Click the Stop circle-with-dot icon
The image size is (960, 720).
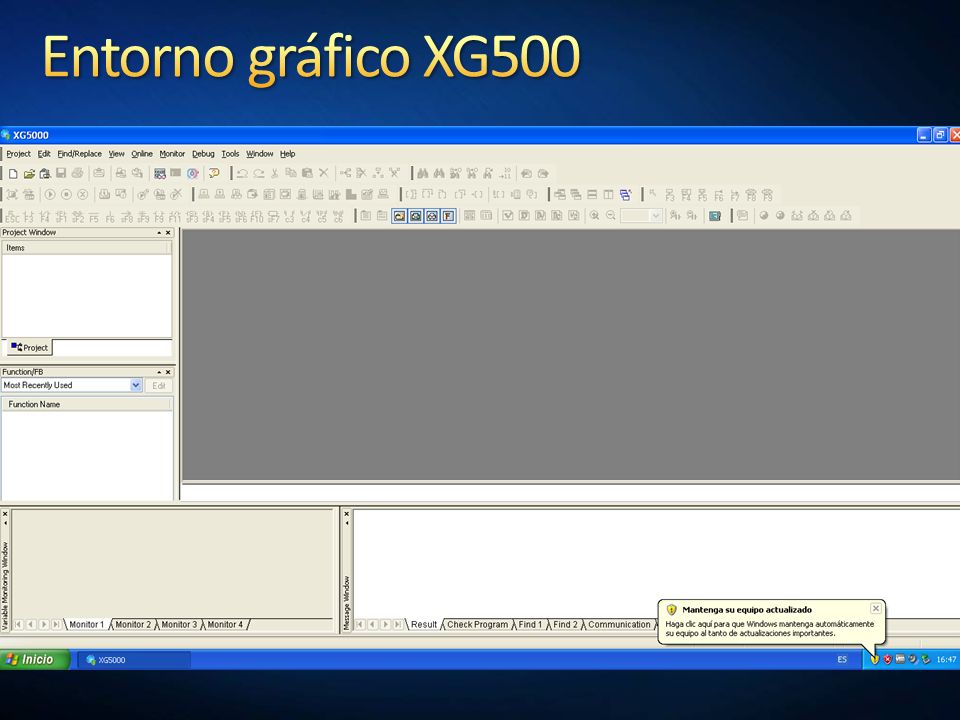click(x=66, y=195)
